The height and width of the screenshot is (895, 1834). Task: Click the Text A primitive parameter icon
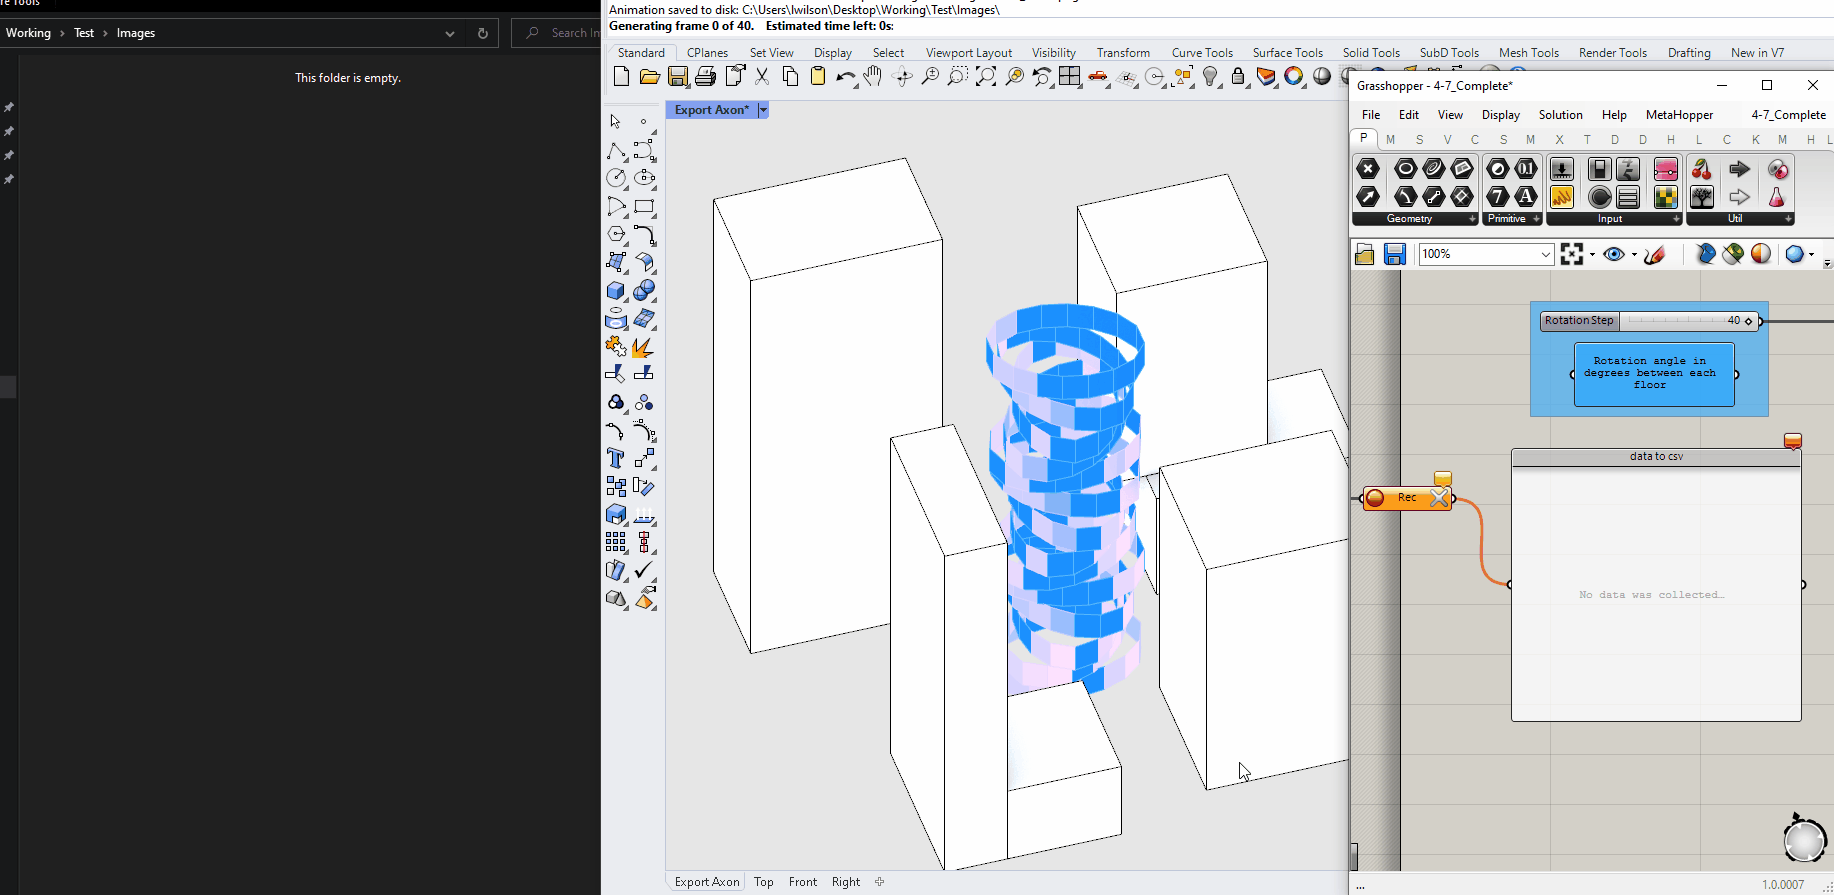click(1526, 197)
